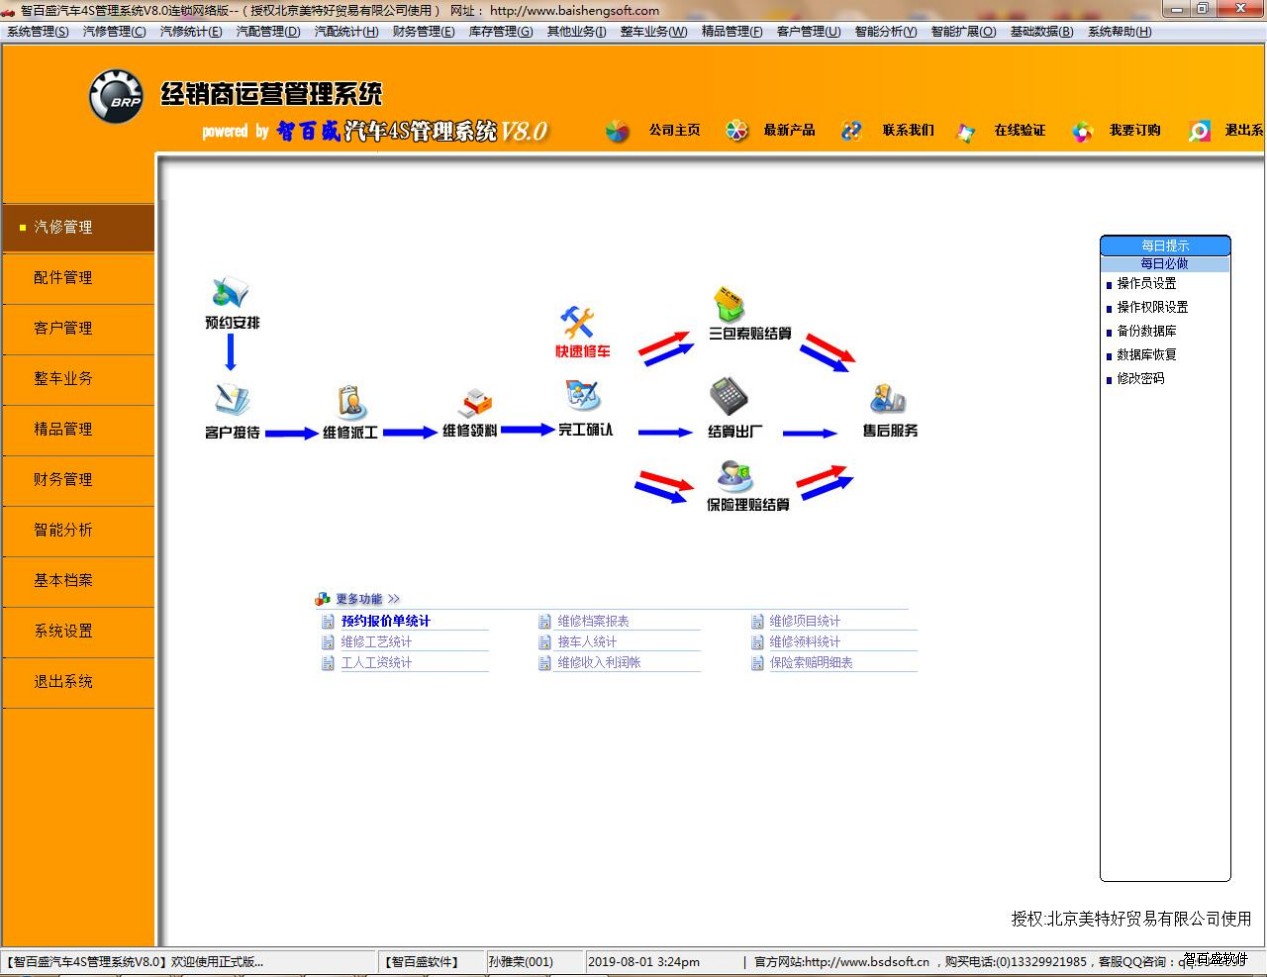Image resolution: width=1267 pixels, height=977 pixels.
Task: Switch to 配件管理 in the sidebar
Action: 64,278
